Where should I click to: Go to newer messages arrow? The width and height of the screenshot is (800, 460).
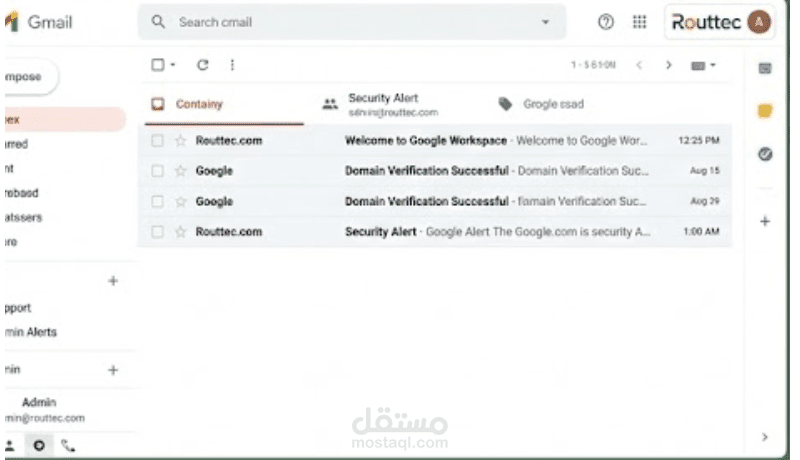639,65
